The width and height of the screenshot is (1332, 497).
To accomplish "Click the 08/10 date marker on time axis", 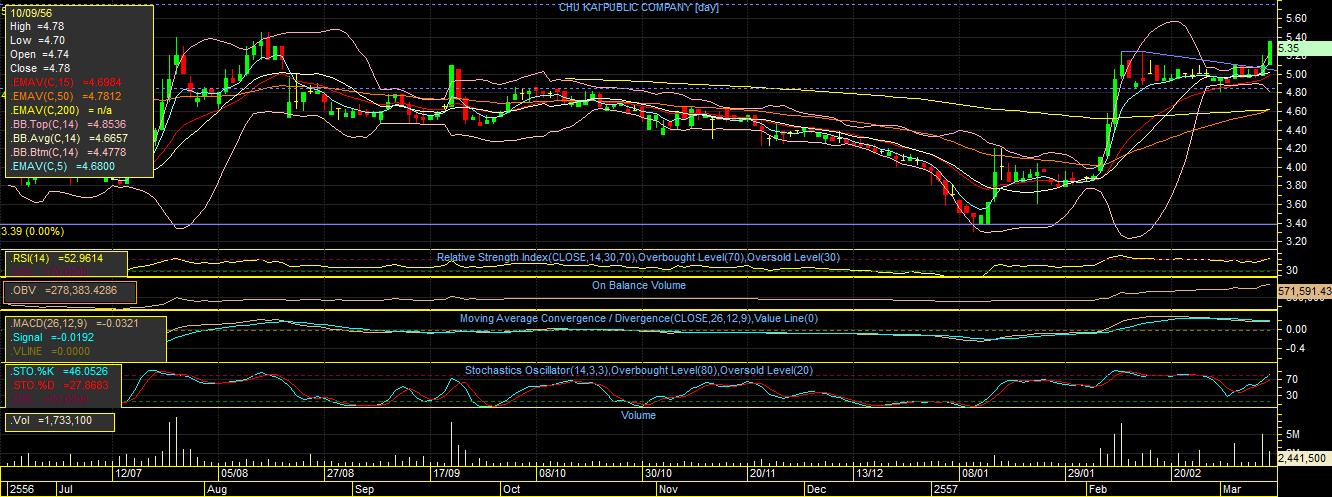I will pyautogui.click(x=552, y=474).
